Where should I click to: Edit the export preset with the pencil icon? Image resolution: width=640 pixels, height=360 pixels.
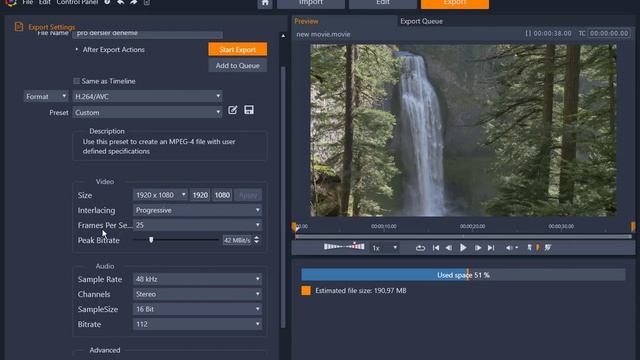click(x=233, y=110)
